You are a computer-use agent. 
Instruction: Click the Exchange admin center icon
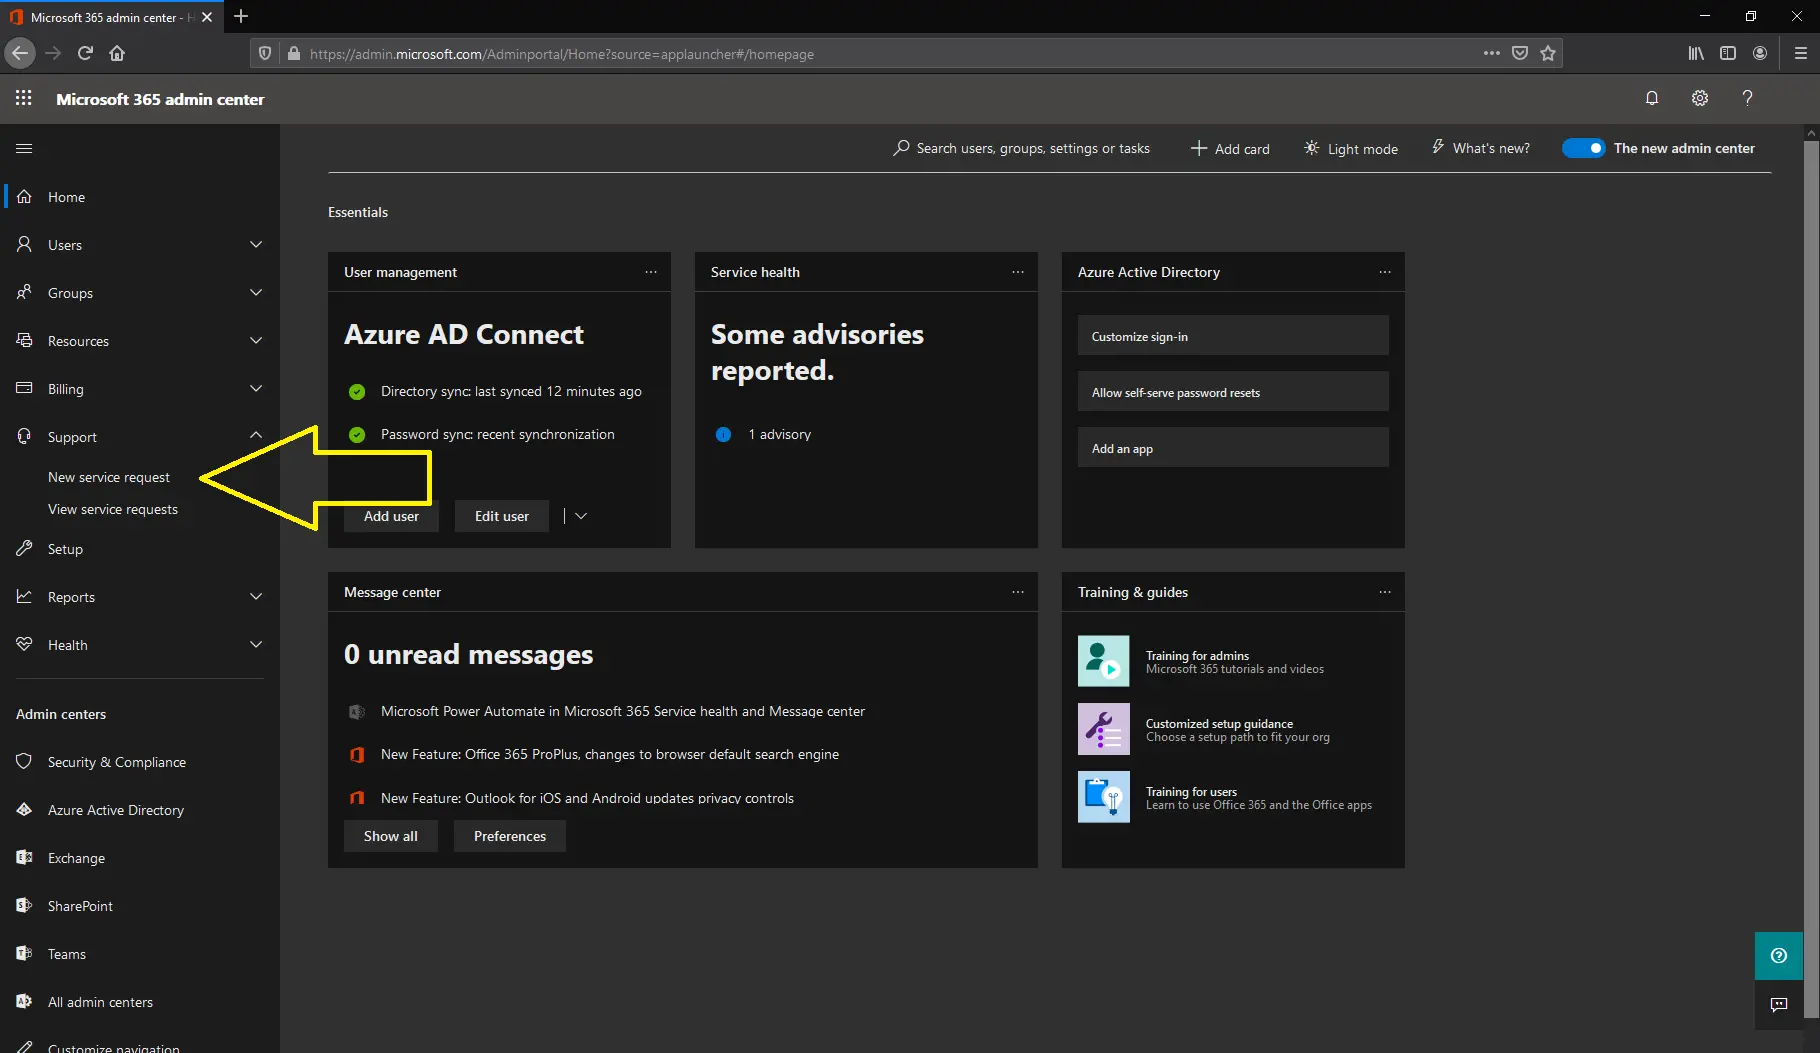point(25,857)
